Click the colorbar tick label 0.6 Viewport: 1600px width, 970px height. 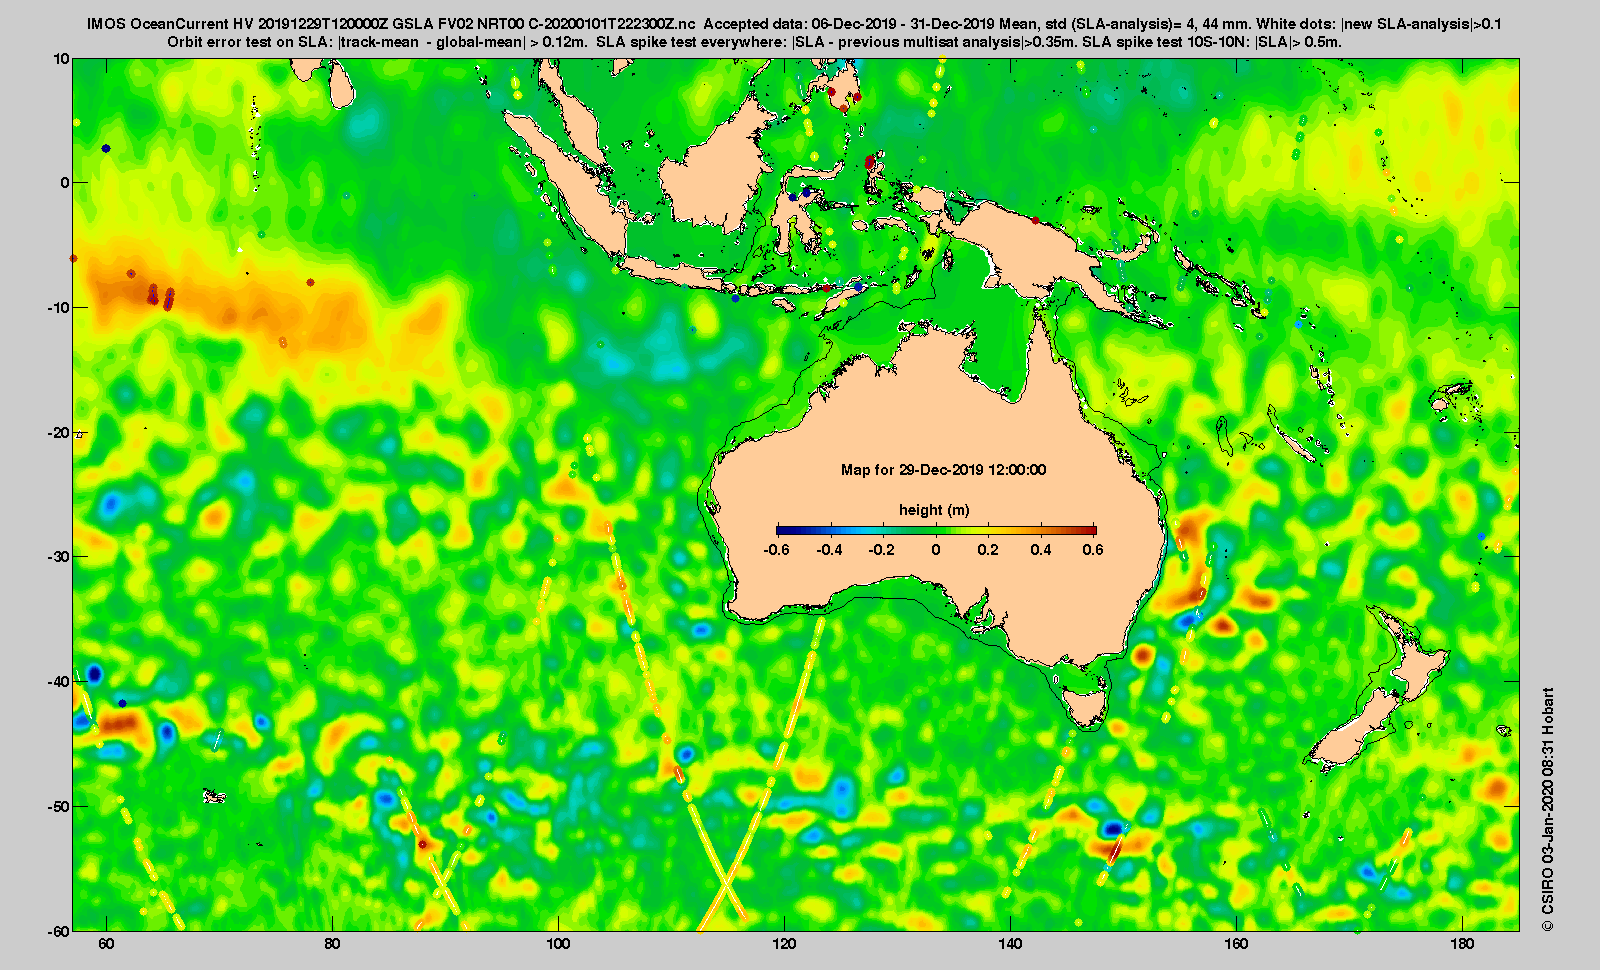[1094, 550]
